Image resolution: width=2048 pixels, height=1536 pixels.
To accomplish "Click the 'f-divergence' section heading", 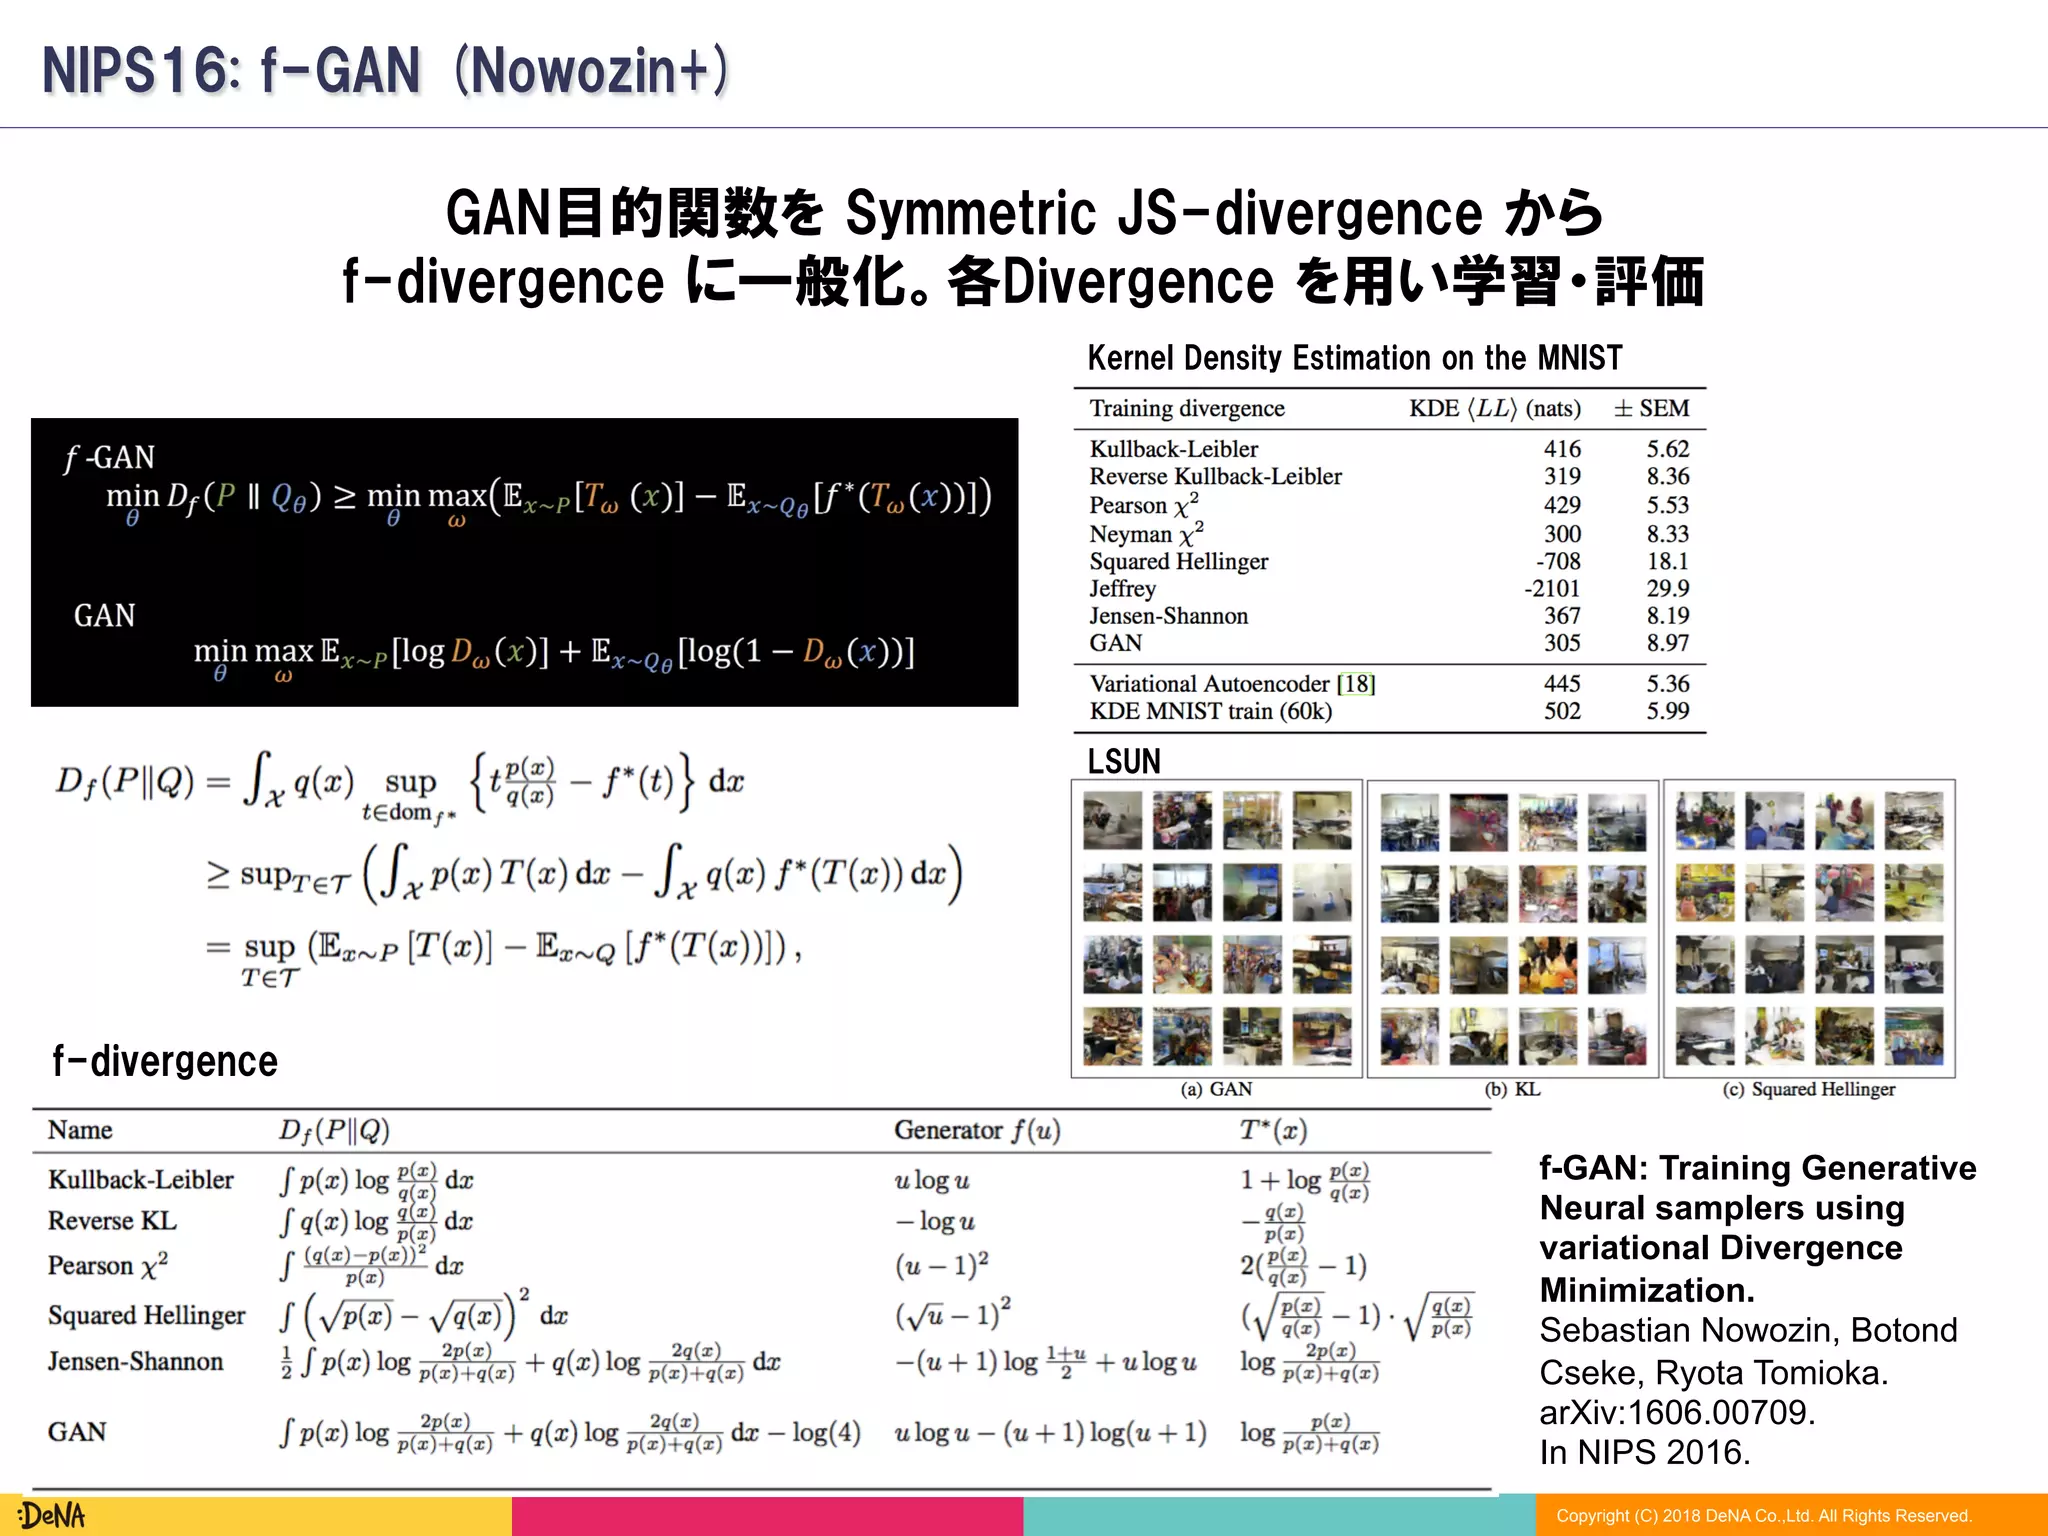I will click(165, 1061).
